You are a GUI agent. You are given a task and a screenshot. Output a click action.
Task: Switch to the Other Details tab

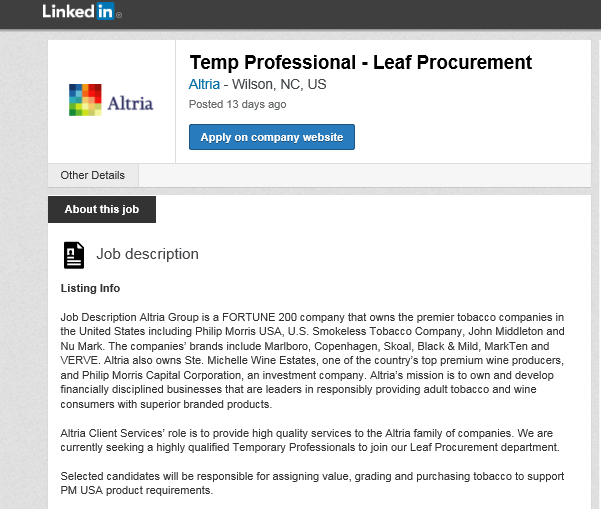click(93, 175)
